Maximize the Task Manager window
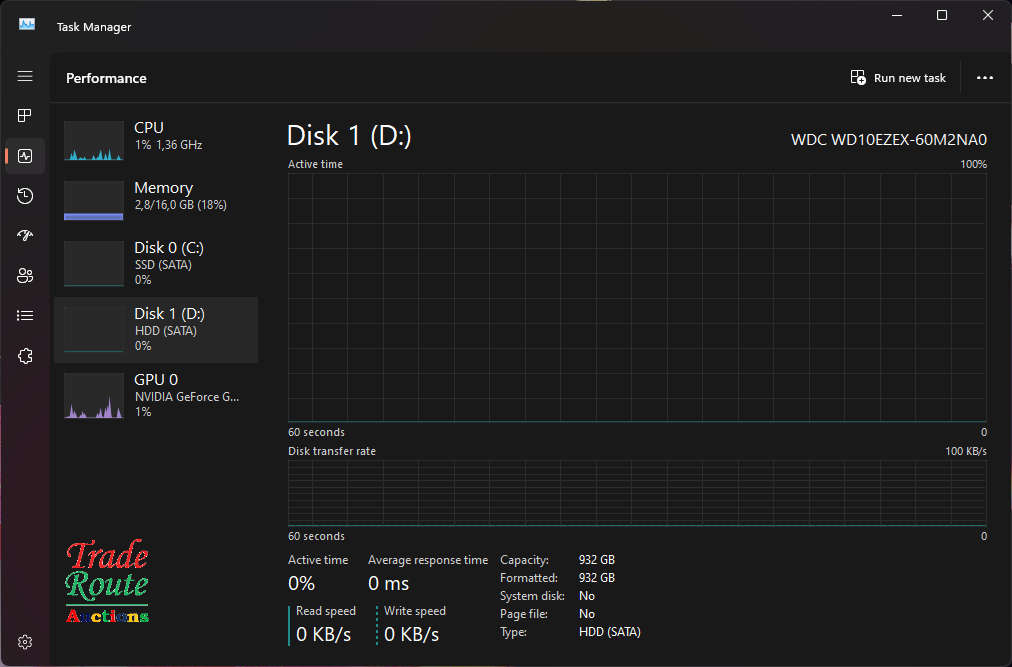The height and width of the screenshot is (667, 1012). pos(942,15)
